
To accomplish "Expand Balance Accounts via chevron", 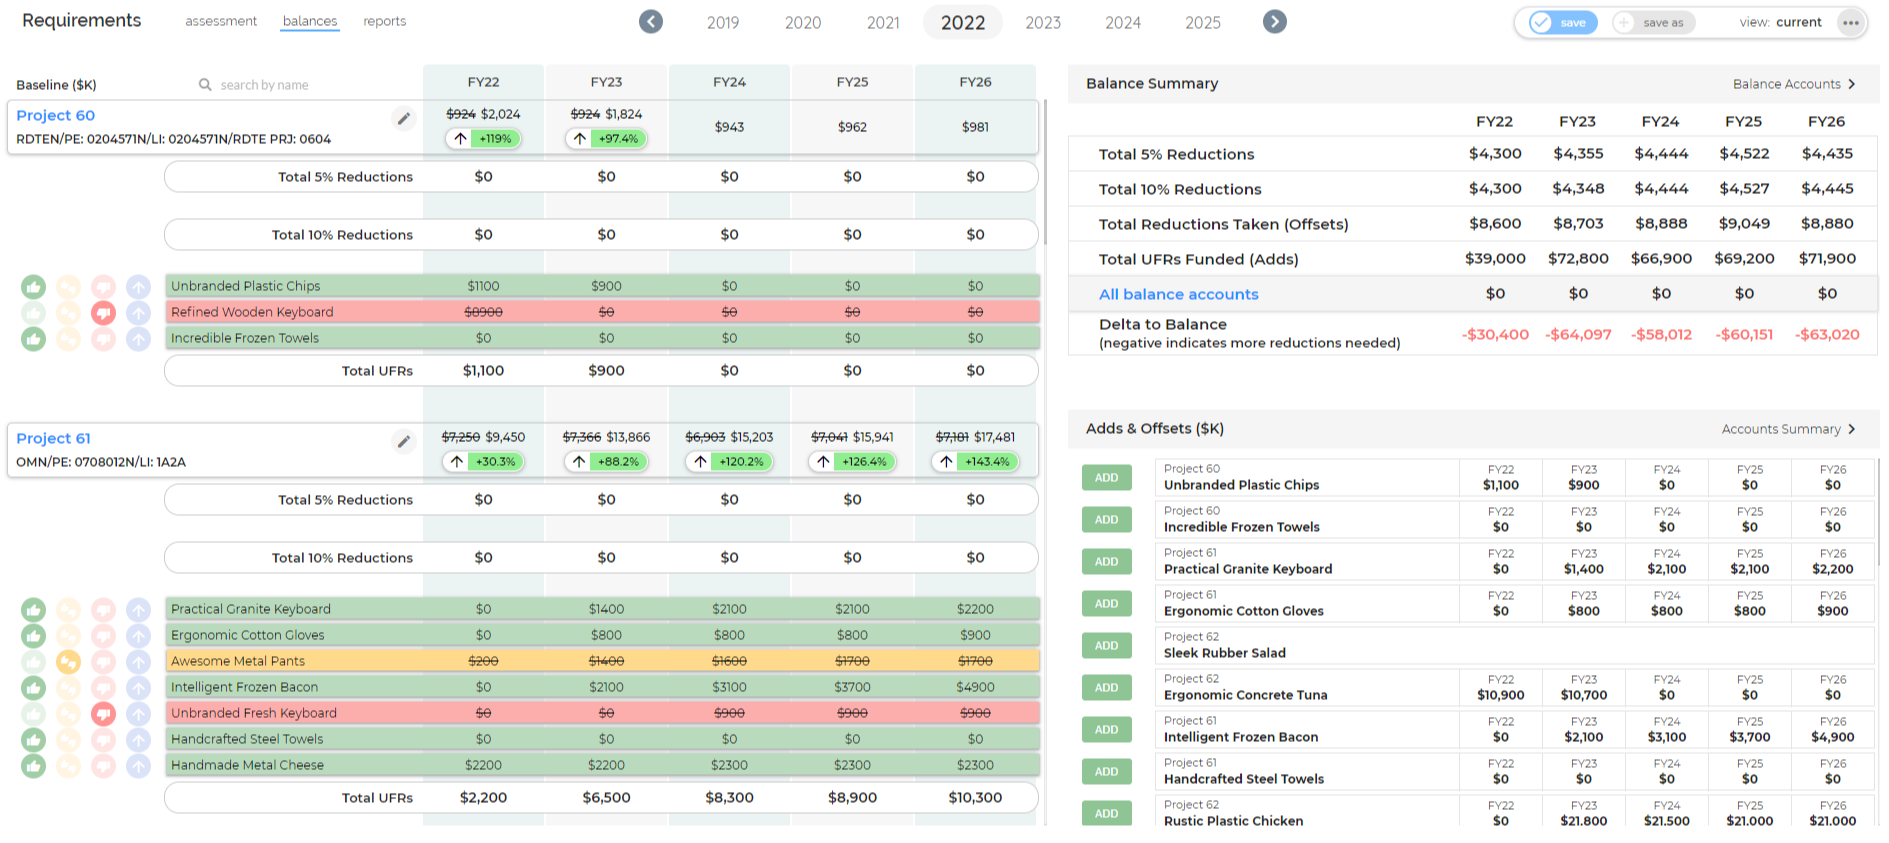I will click(1851, 84).
